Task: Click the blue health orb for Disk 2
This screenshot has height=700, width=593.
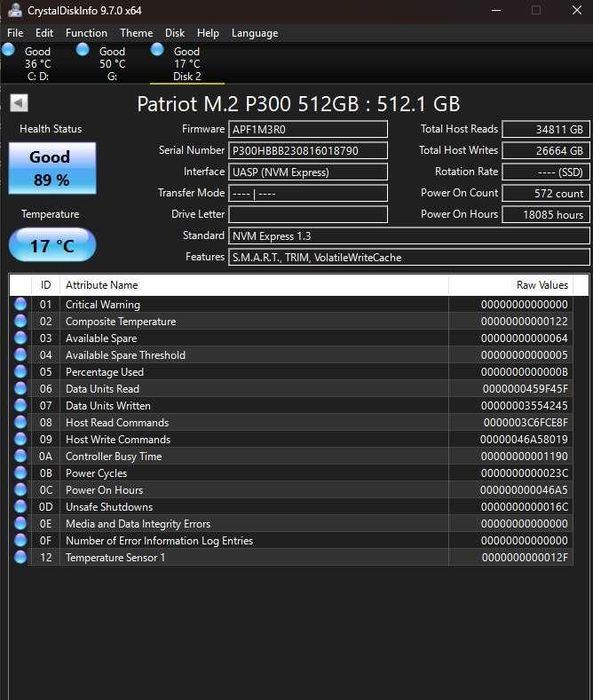Action: click(157, 49)
